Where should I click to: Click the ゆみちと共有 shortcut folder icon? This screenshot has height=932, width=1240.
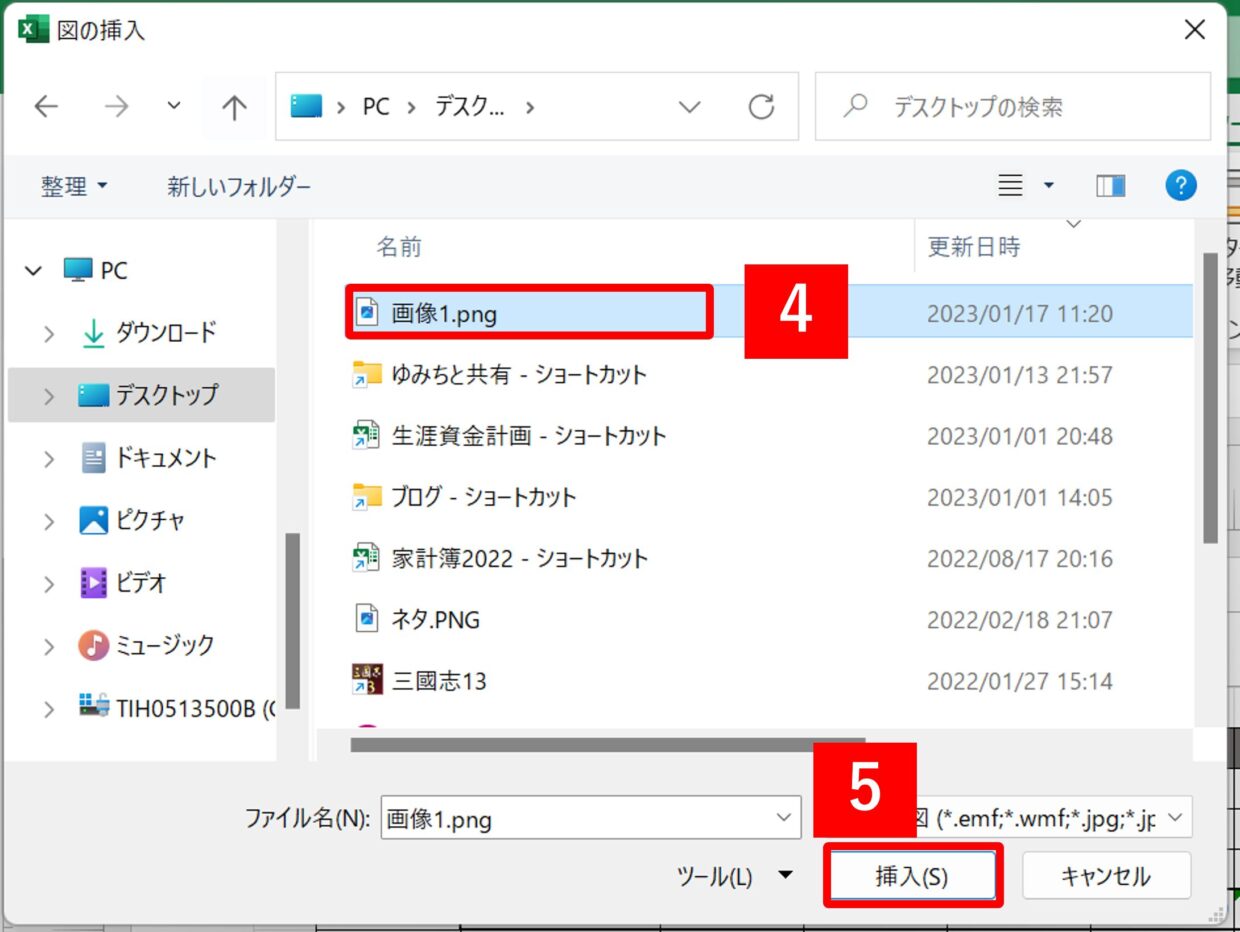pyautogui.click(x=367, y=375)
